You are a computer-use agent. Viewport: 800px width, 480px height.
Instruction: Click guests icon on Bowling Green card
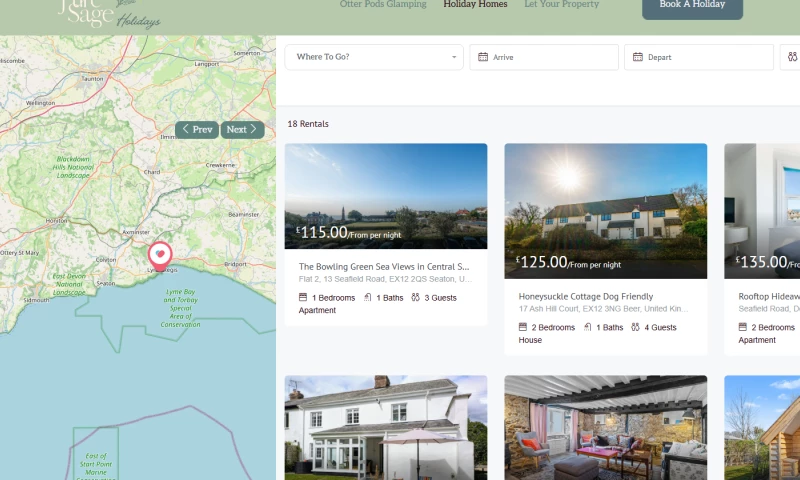415,297
